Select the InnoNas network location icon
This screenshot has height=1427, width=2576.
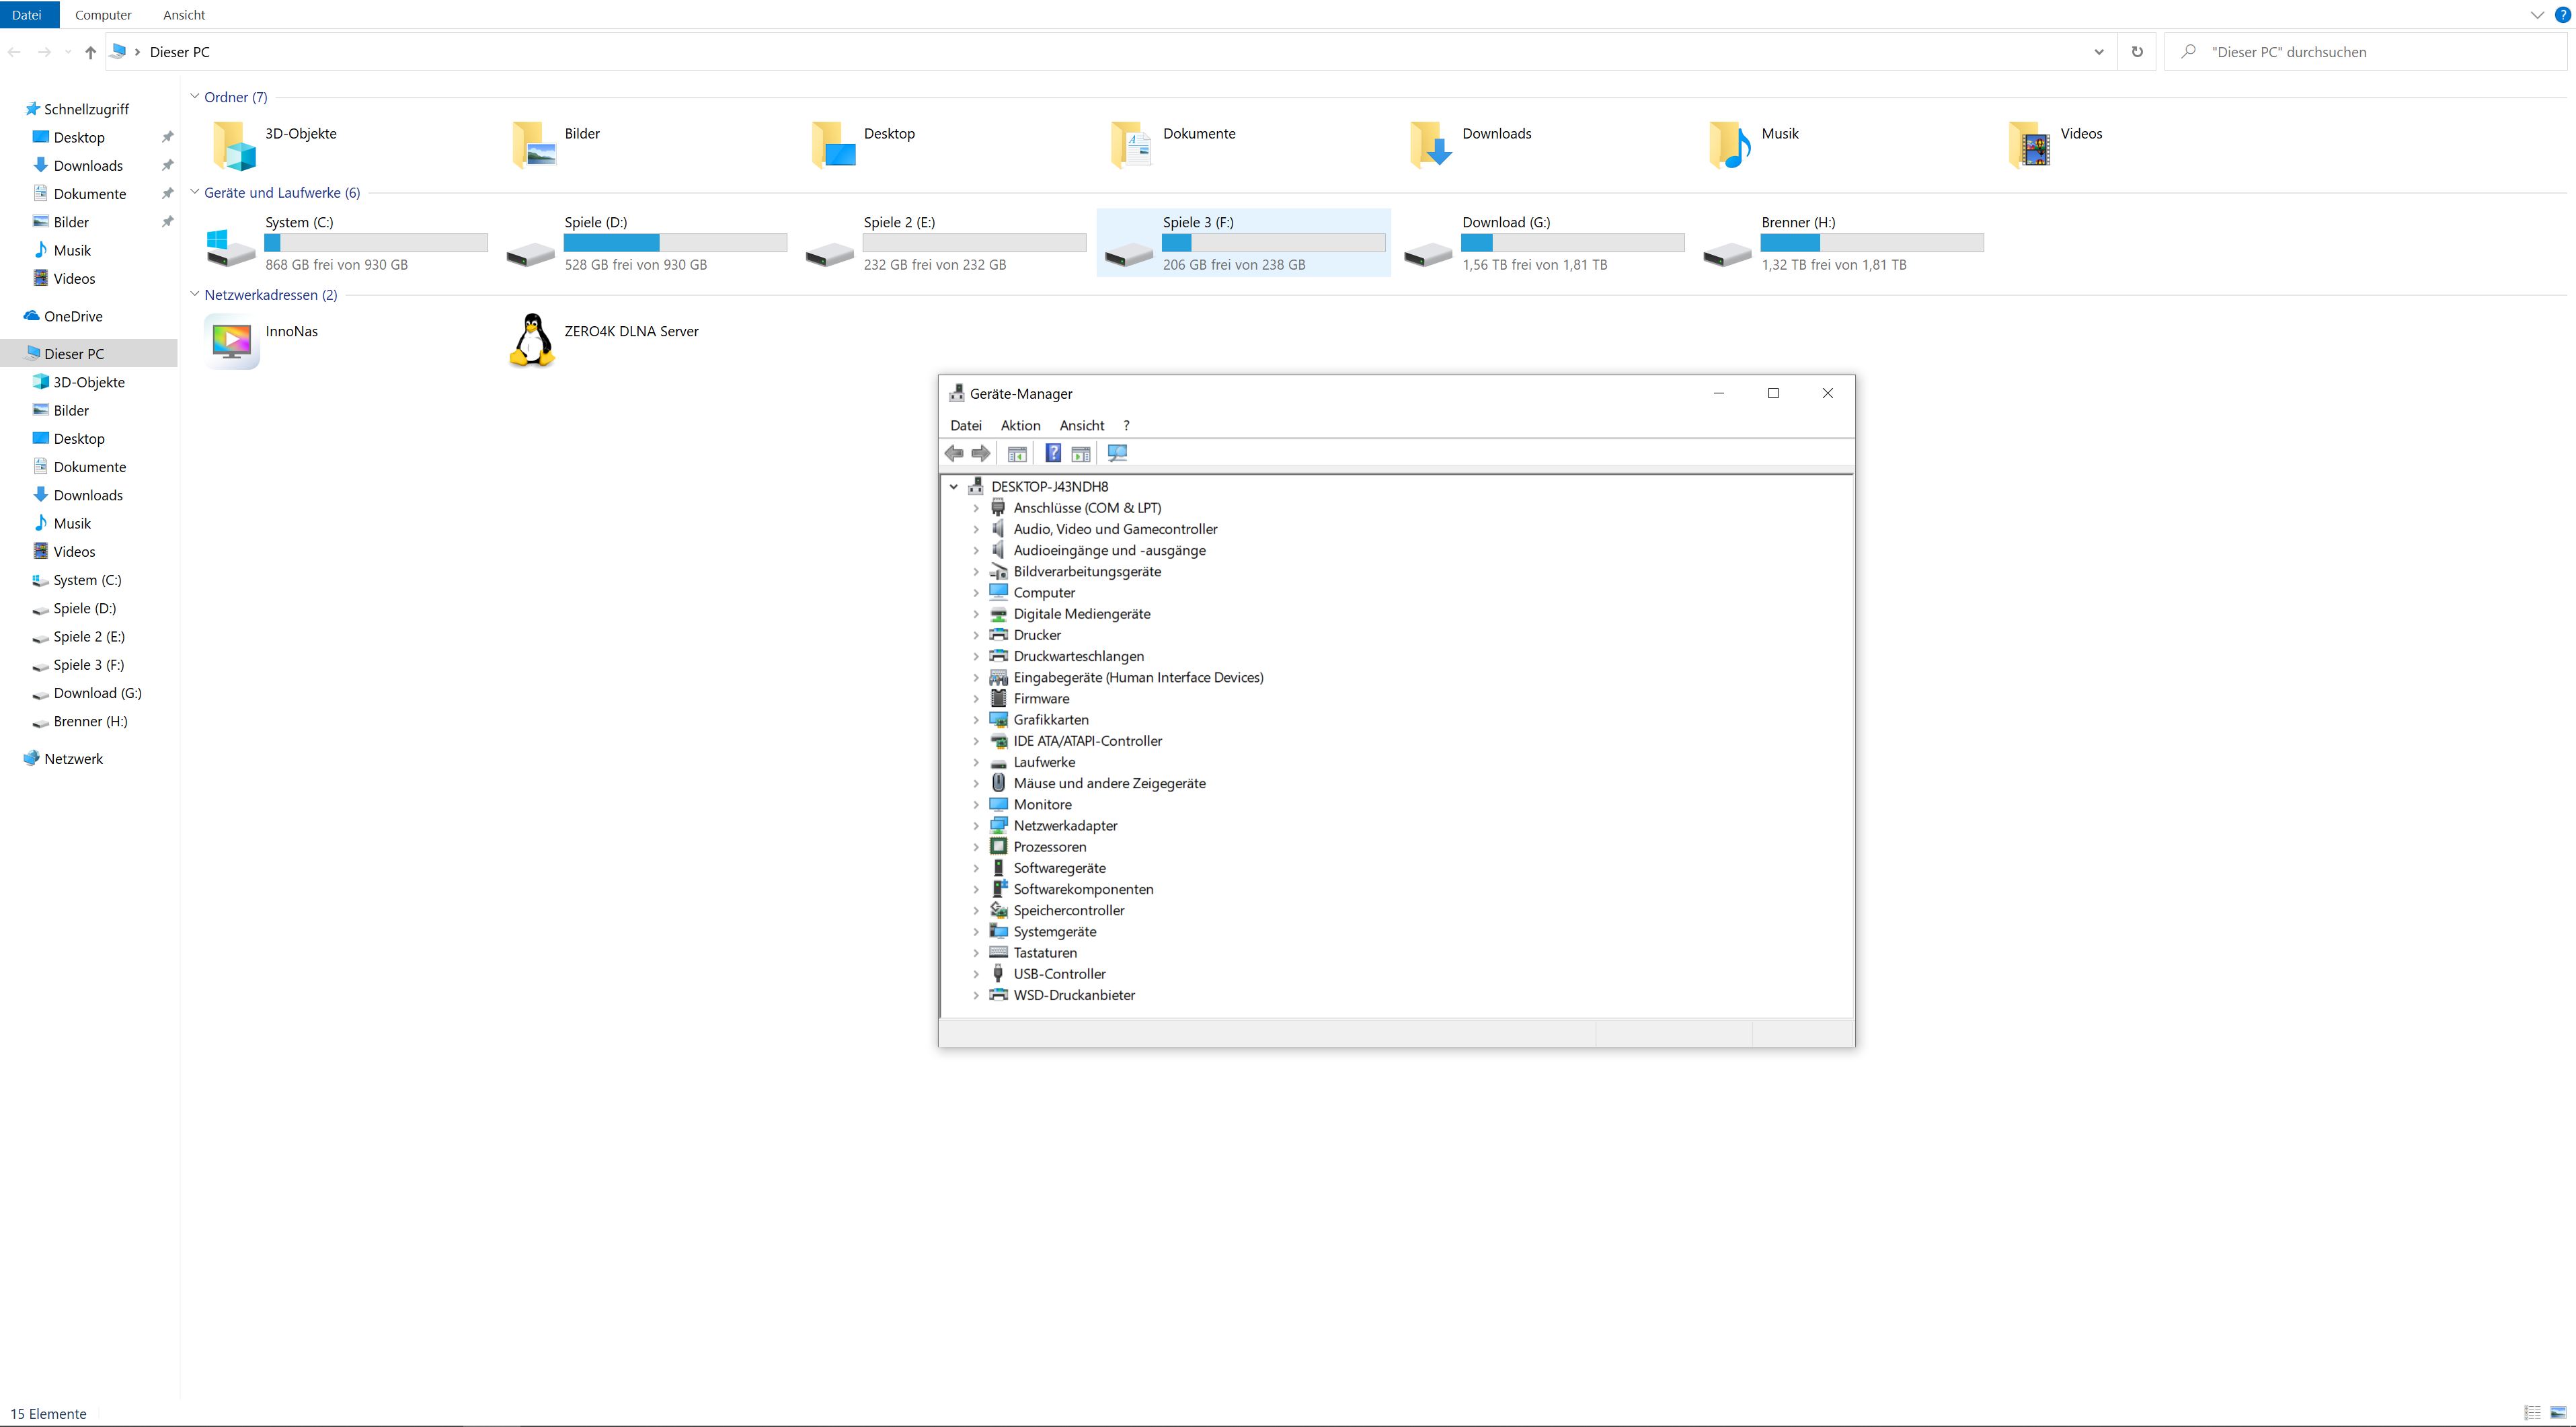232,340
